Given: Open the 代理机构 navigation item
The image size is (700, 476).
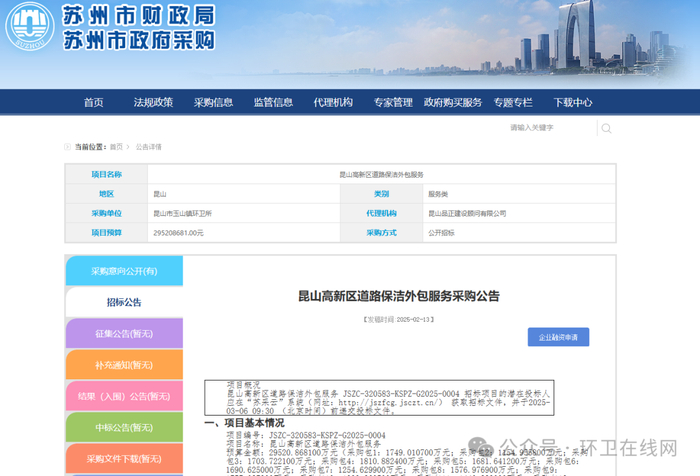Looking at the screenshot, I should [x=333, y=102].
